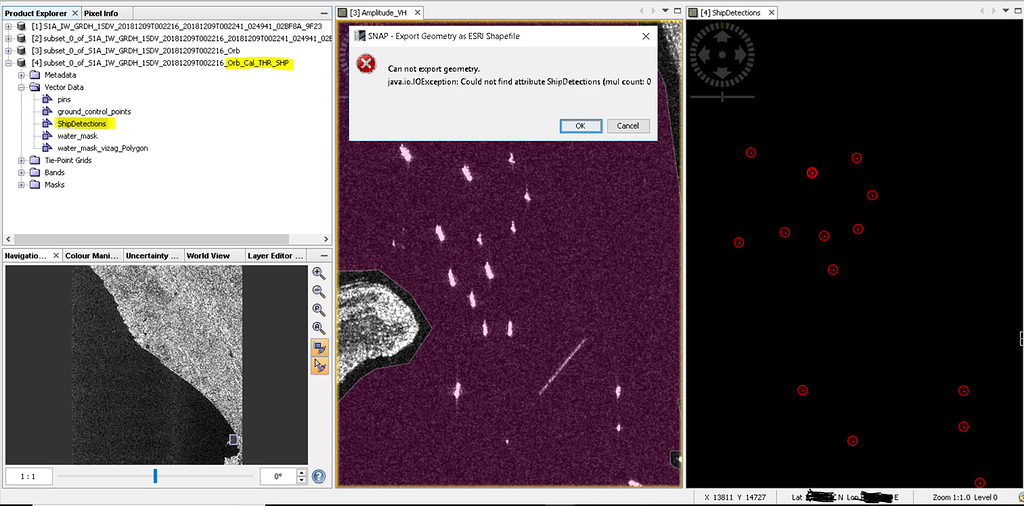Viewport: 1024px width, 506px height.
Task: Switch to the Pixel Info tab
Action: click(99, 13)
